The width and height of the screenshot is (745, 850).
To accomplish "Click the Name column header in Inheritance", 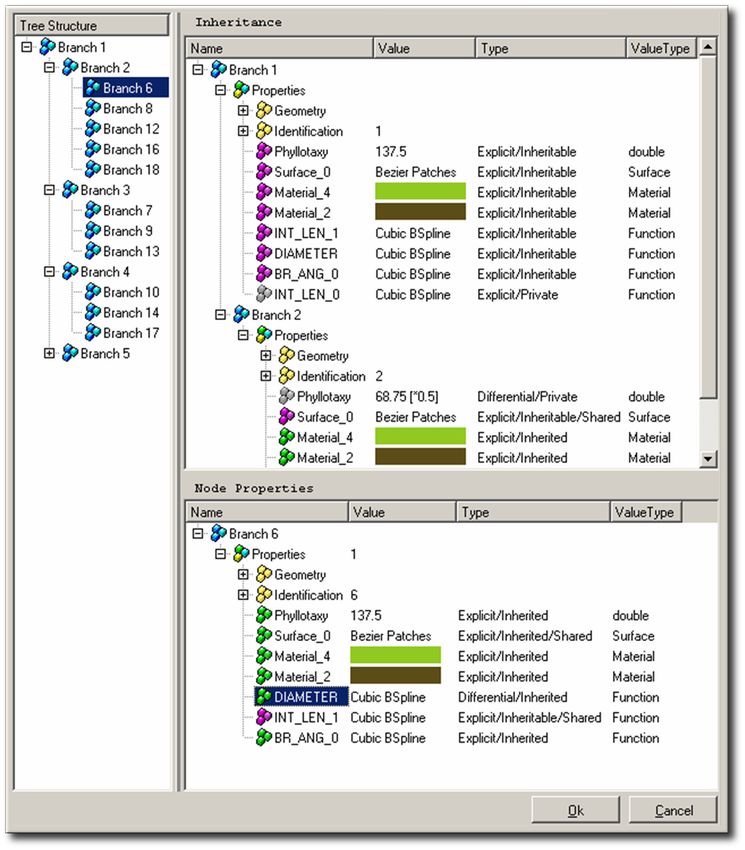I will [279, 48].
